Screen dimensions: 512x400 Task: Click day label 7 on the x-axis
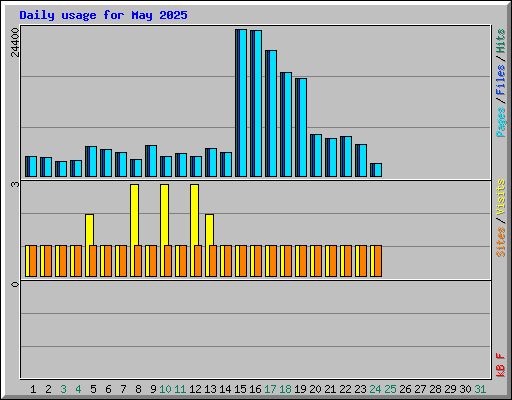pos(123,389)
